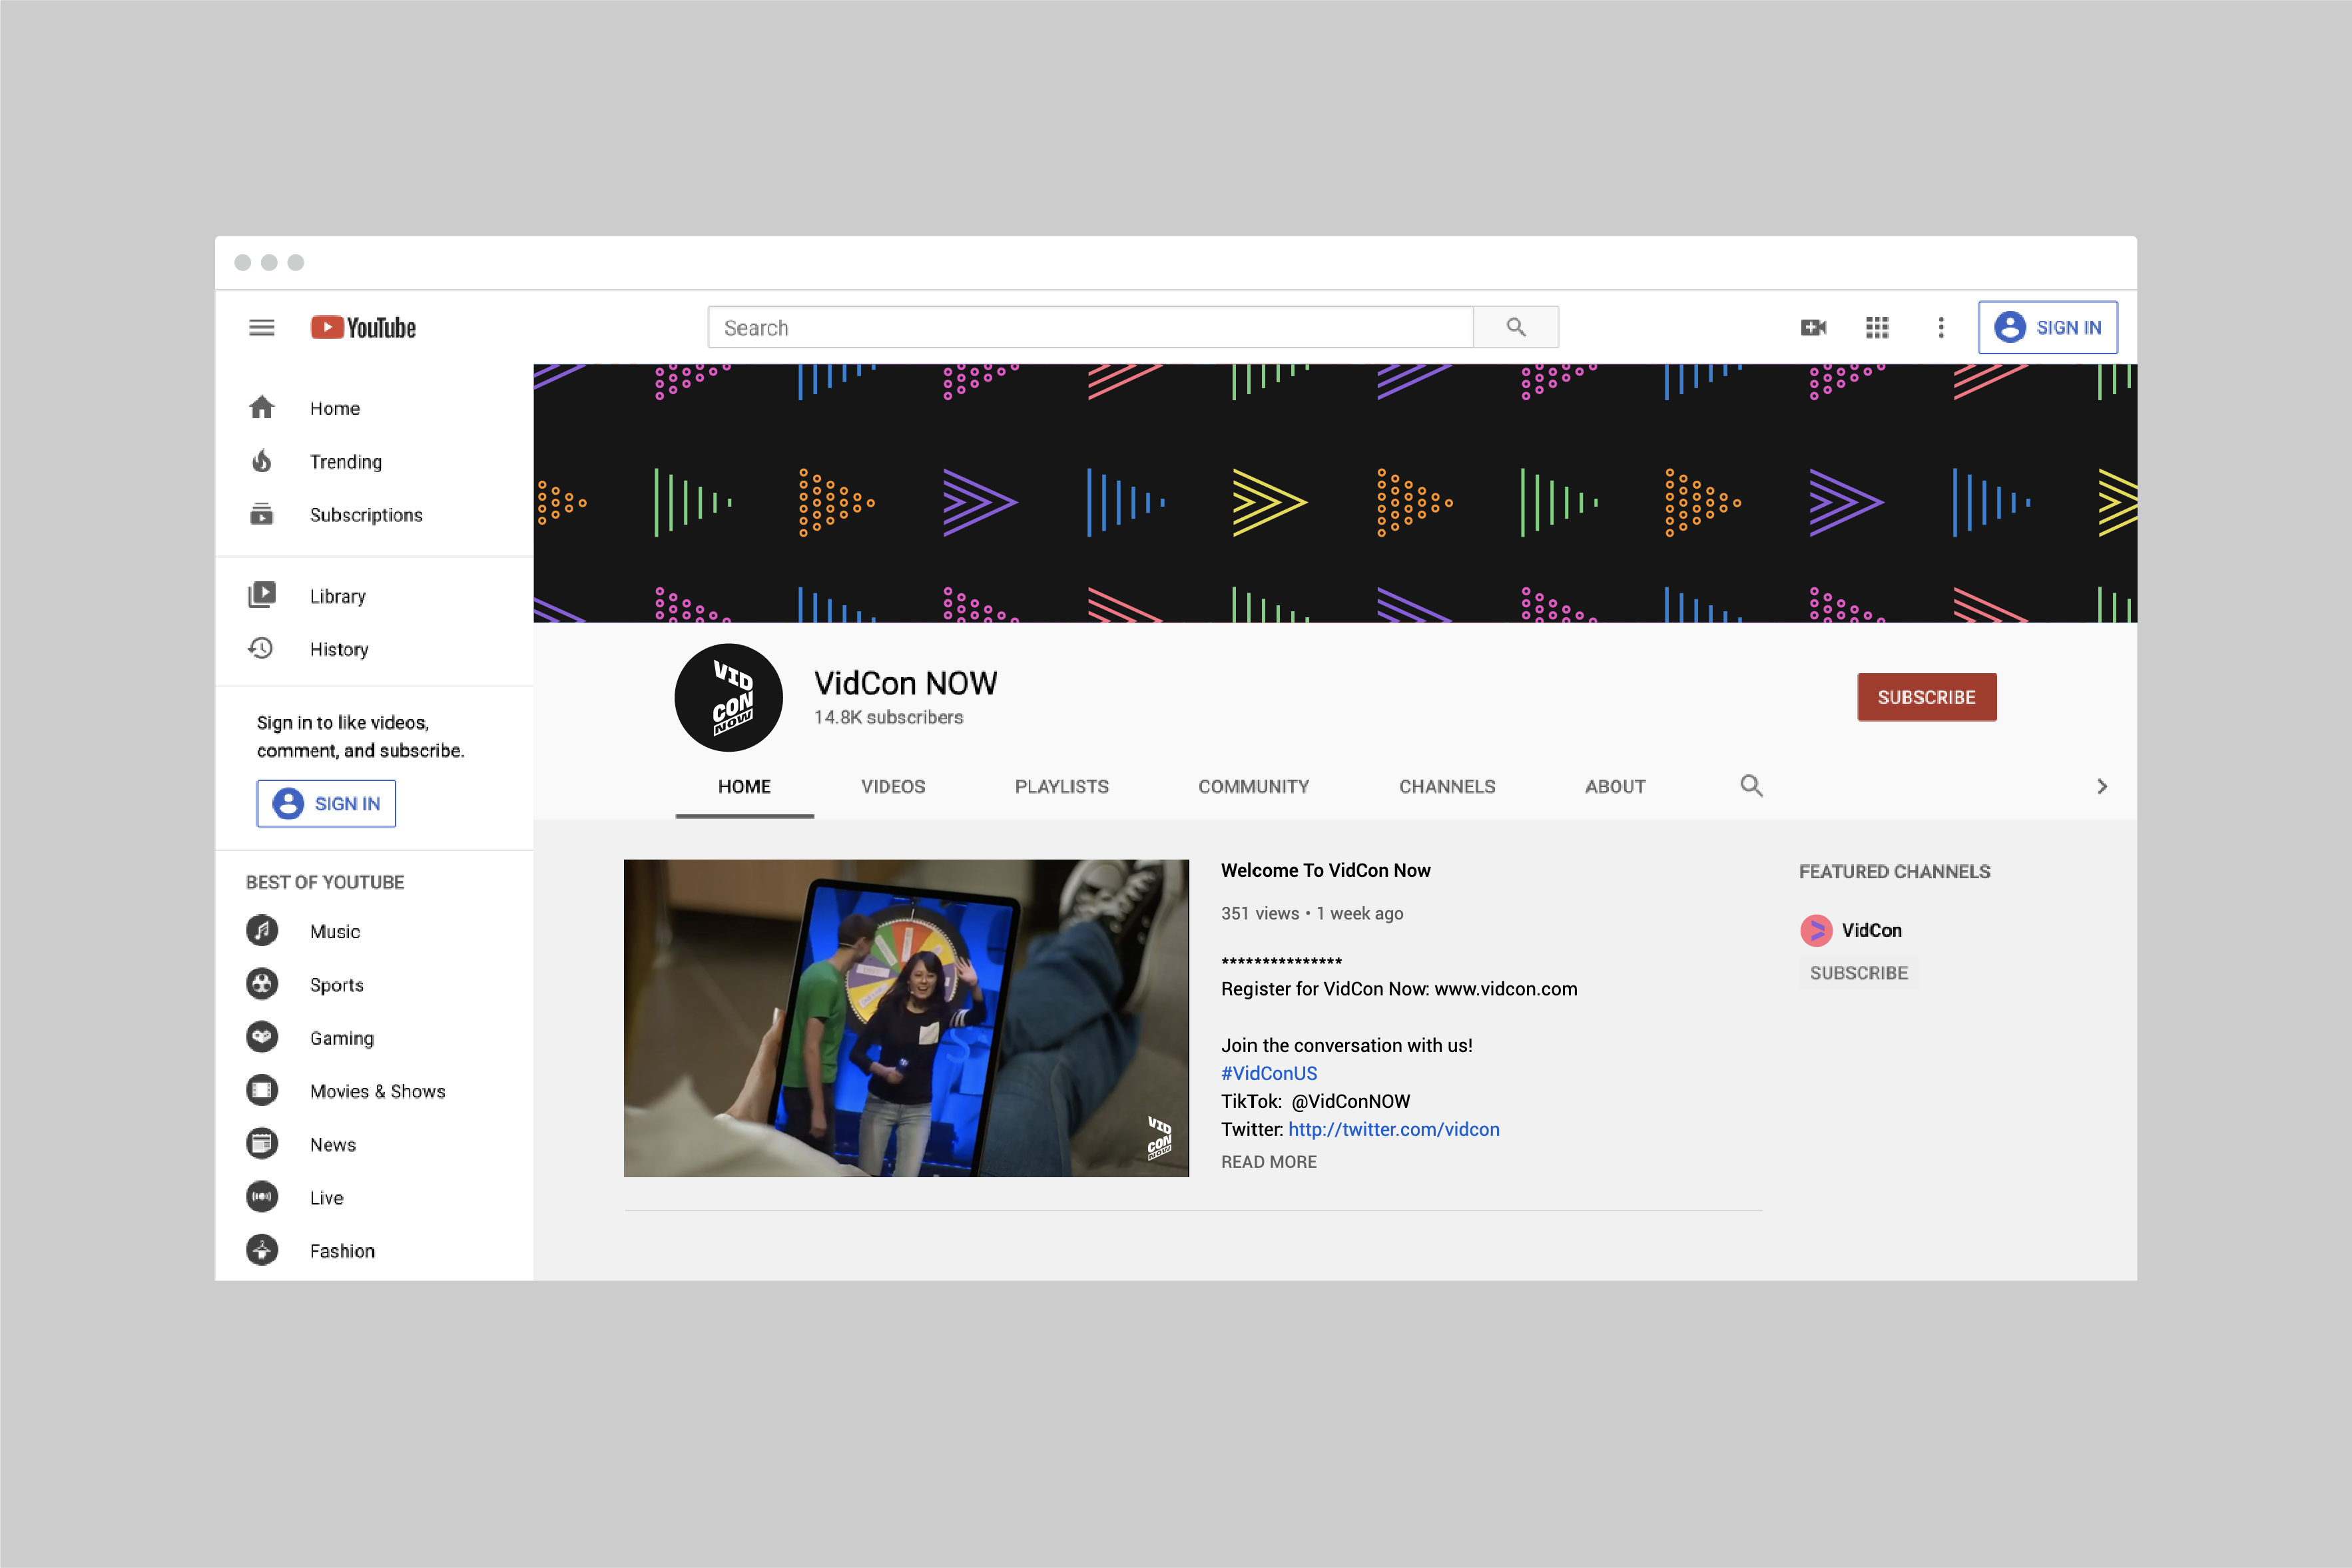Image resolution: width=2352 pixels, height=1568 pixels.
Task: Click the VidCon NOW channel banner
Action: pyautogui.click(x=1335, y=494)
